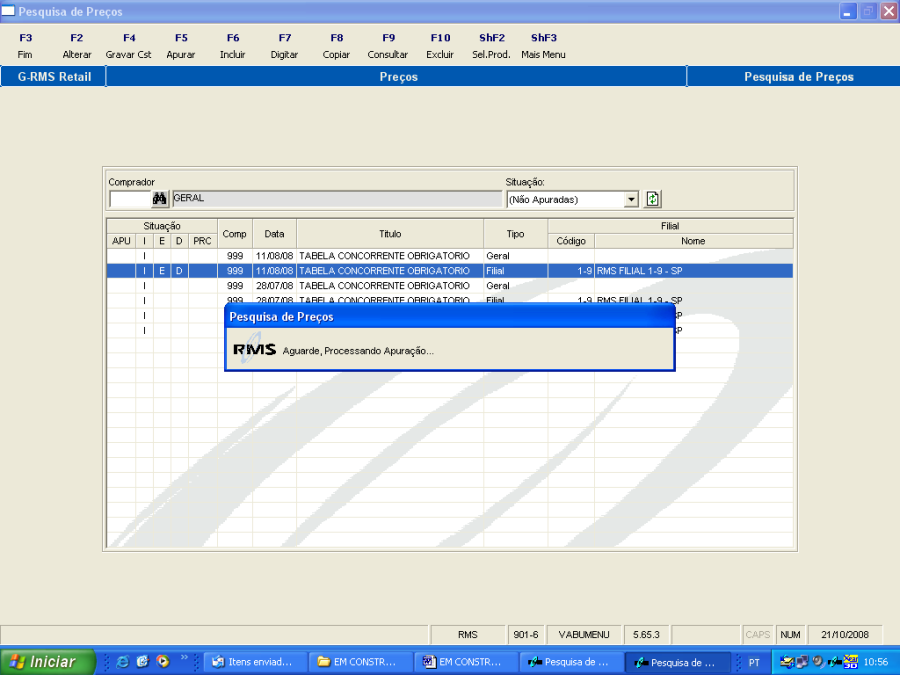The width and height of the screenshot is (900, 675).
Task: Click the 901-6 status bar entry
Action: tap(526, 635)
